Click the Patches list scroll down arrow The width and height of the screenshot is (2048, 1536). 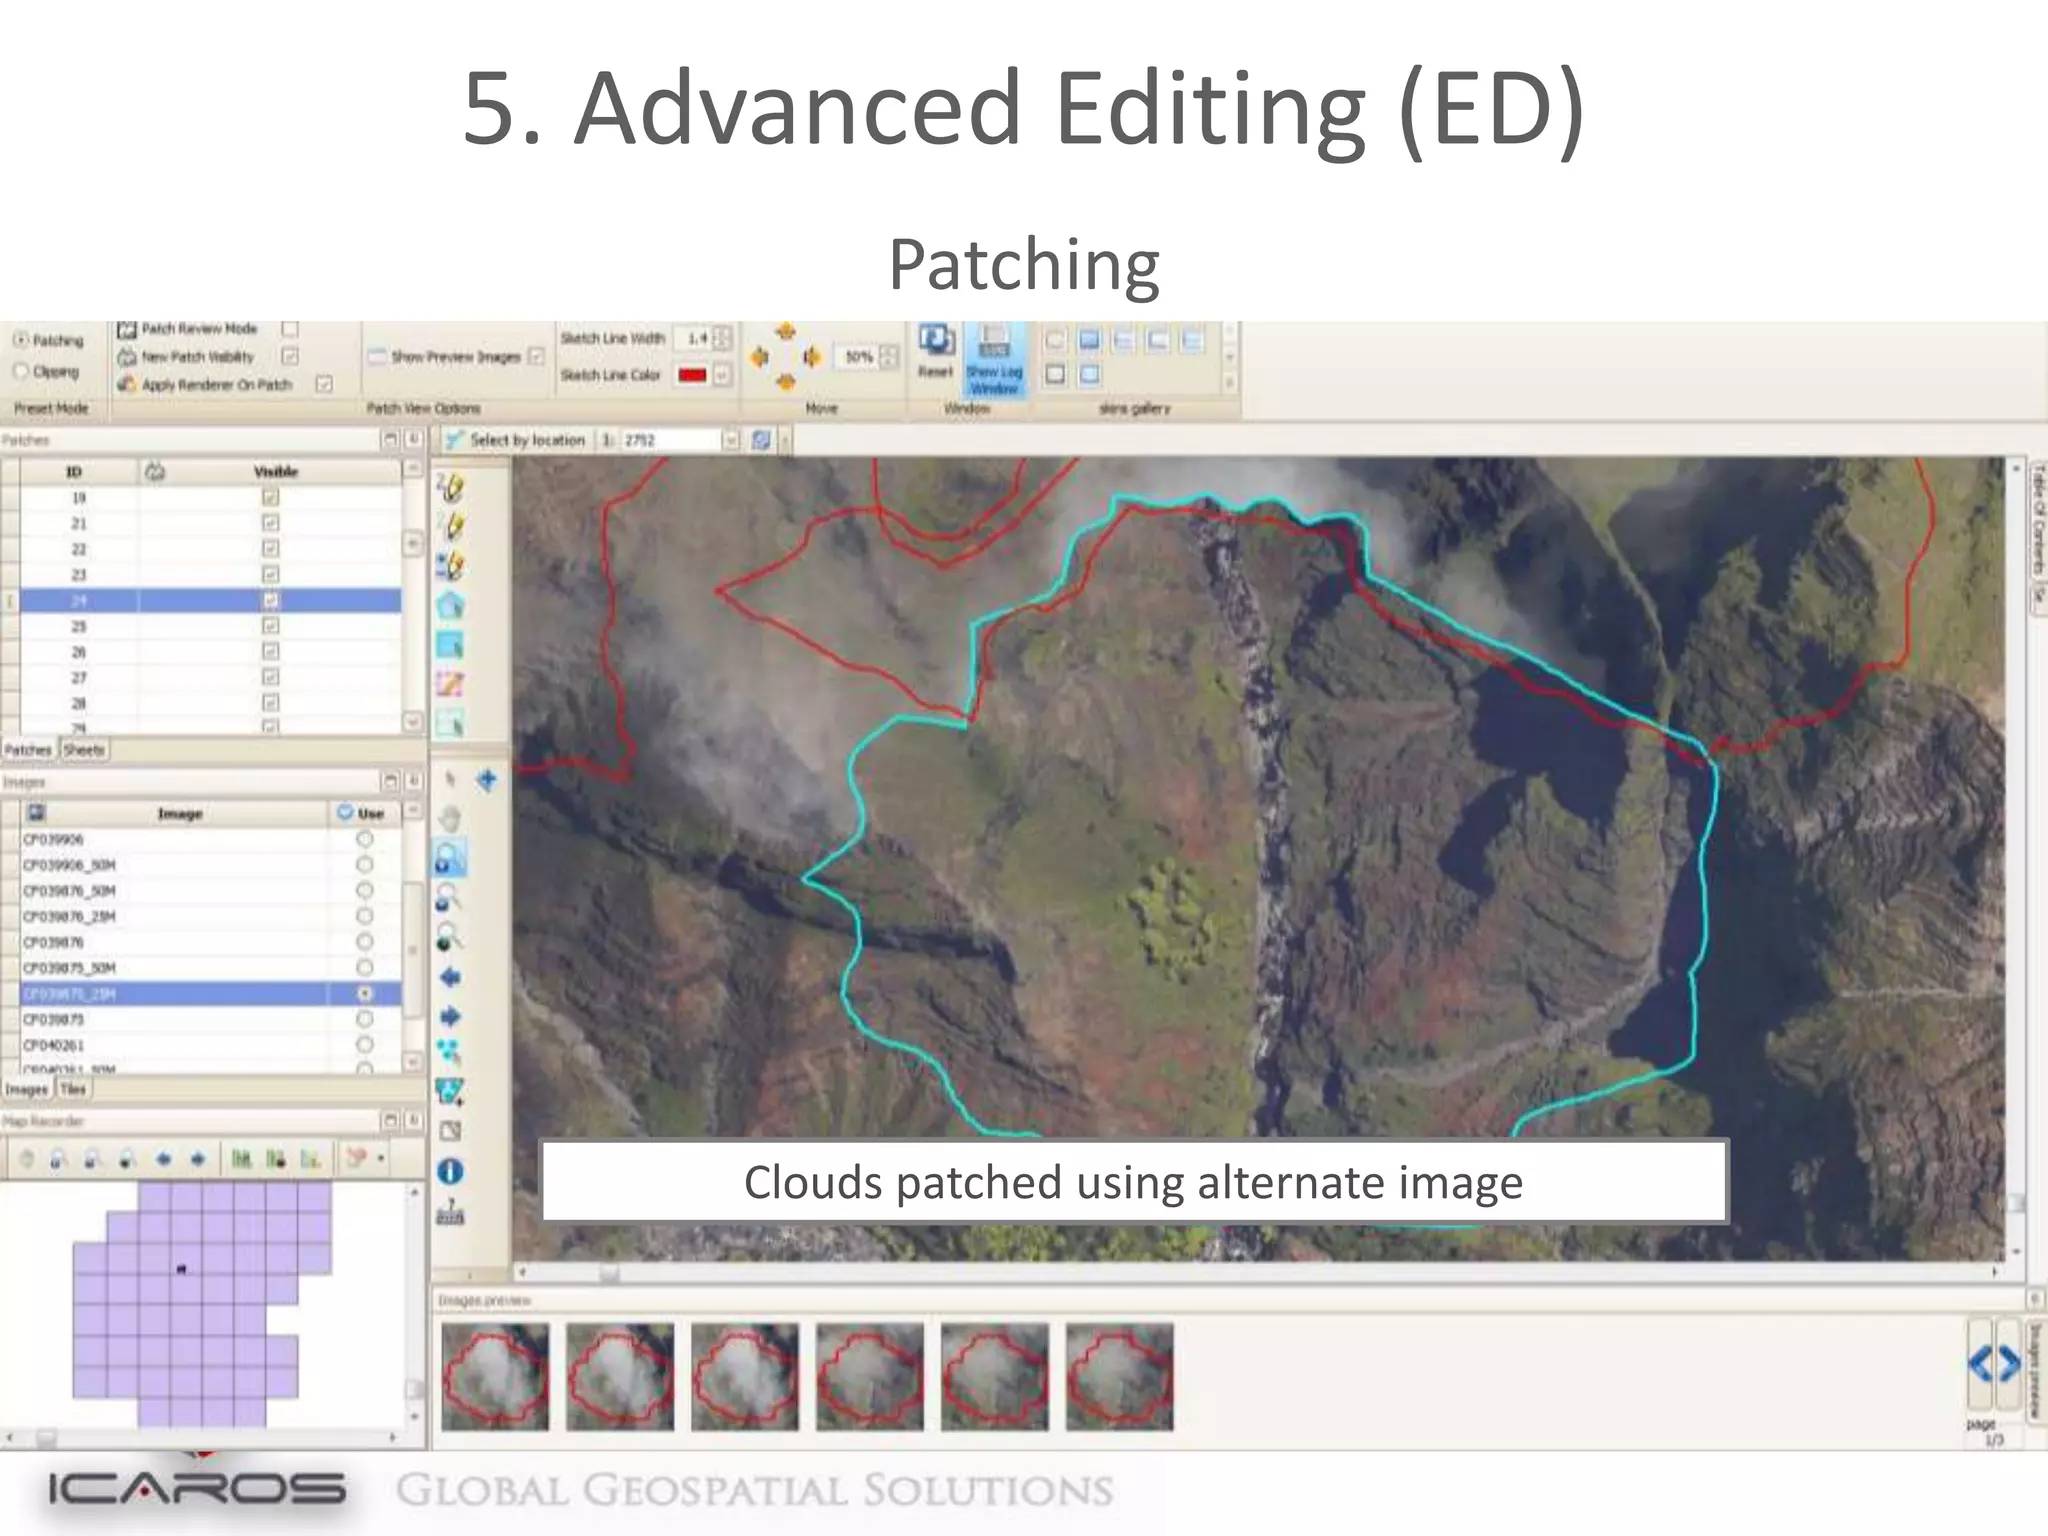413,721
